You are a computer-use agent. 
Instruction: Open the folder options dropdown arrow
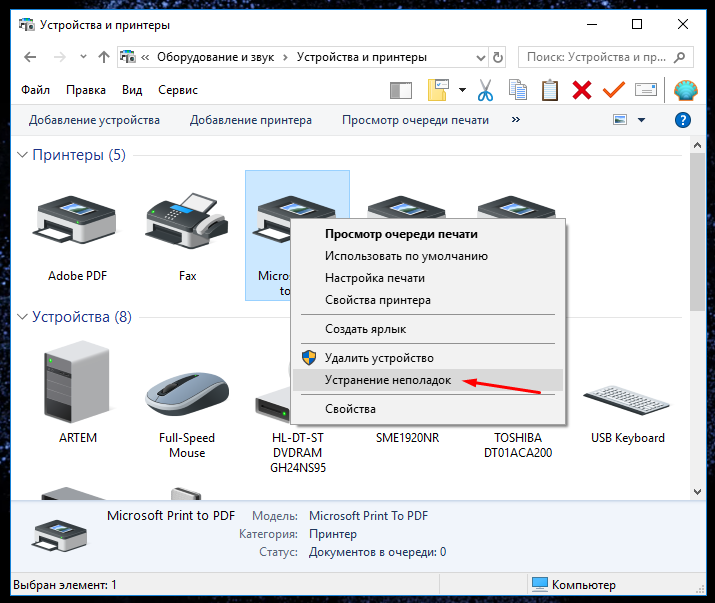(462, 90)
